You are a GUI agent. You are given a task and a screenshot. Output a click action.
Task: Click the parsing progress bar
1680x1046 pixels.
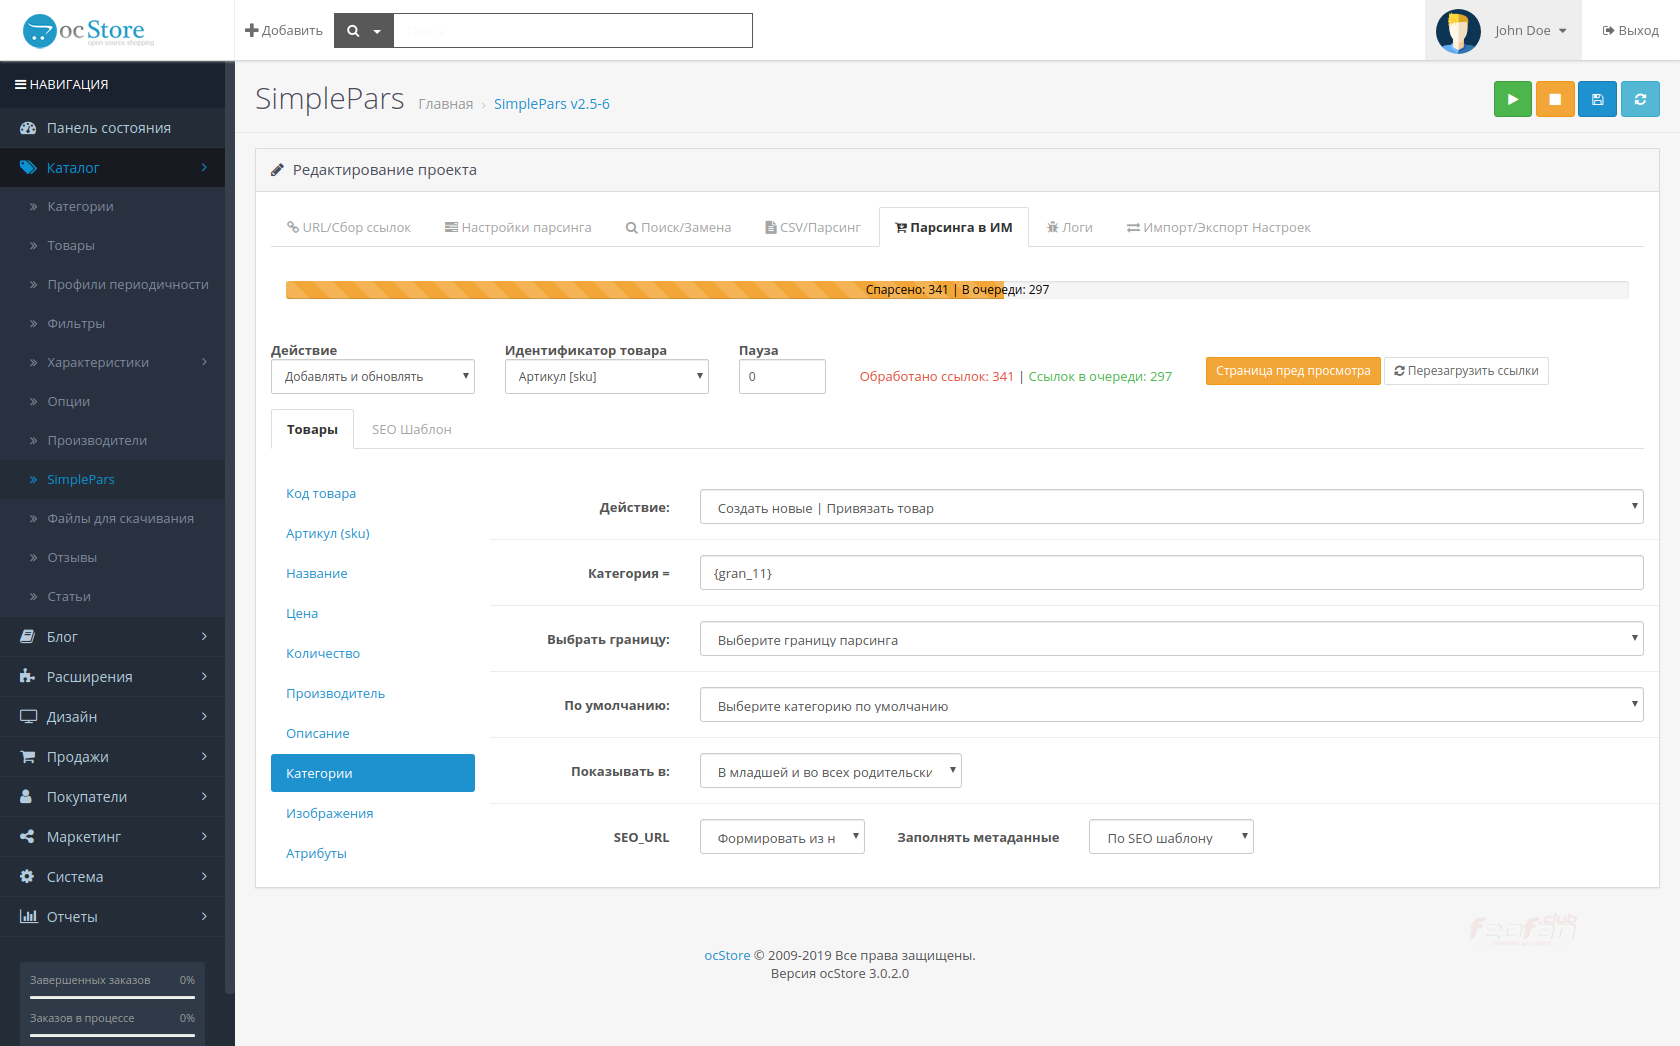click(957, 290)
